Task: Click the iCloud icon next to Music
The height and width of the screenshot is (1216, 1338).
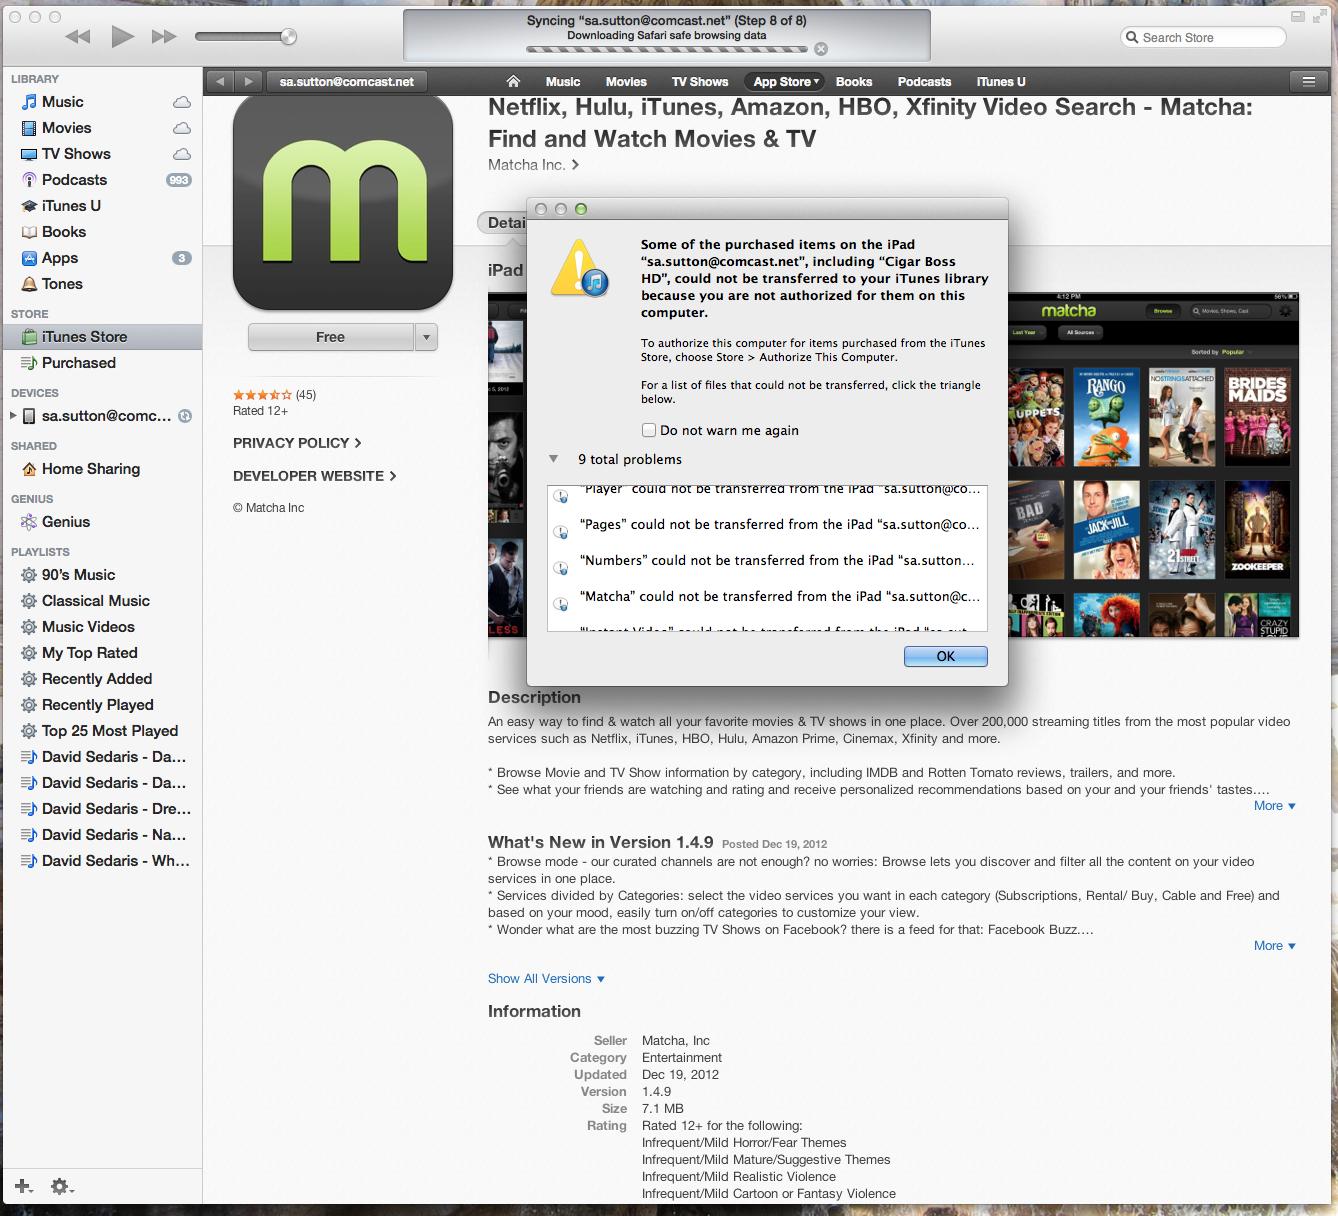Action: tap(182, 102)
